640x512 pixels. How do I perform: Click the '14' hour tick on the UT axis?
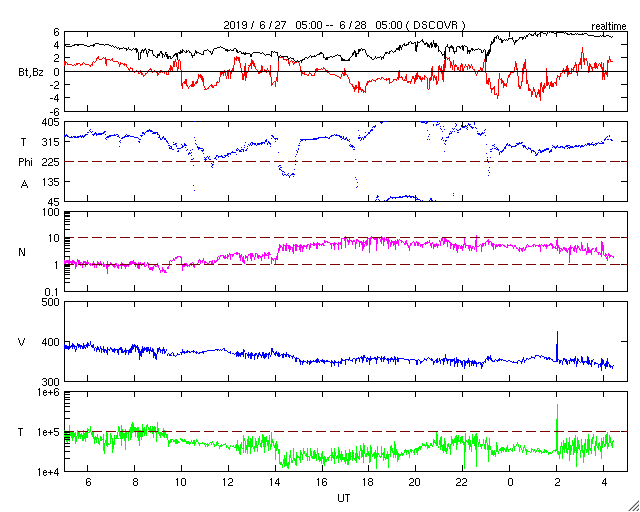point(275,482)
